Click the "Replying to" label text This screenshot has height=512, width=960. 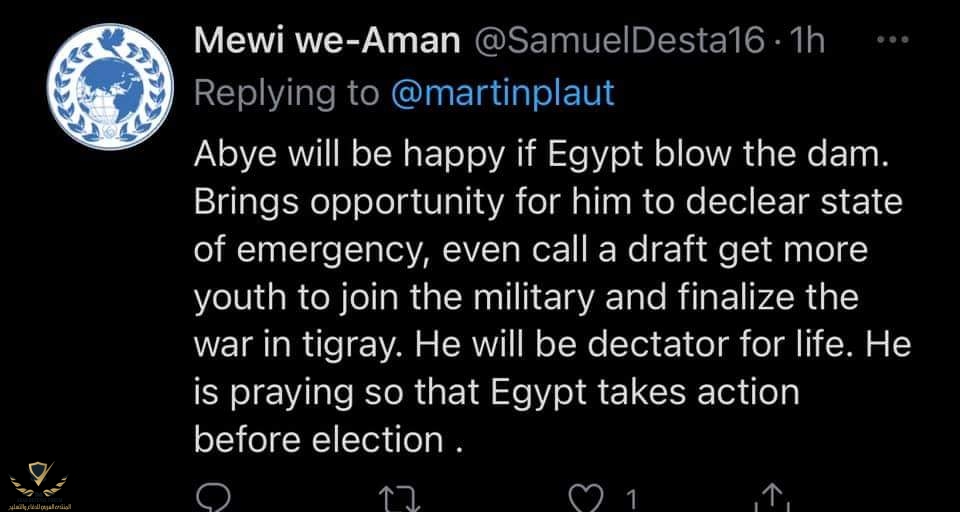pyautogui.click(x=286, y=93)
